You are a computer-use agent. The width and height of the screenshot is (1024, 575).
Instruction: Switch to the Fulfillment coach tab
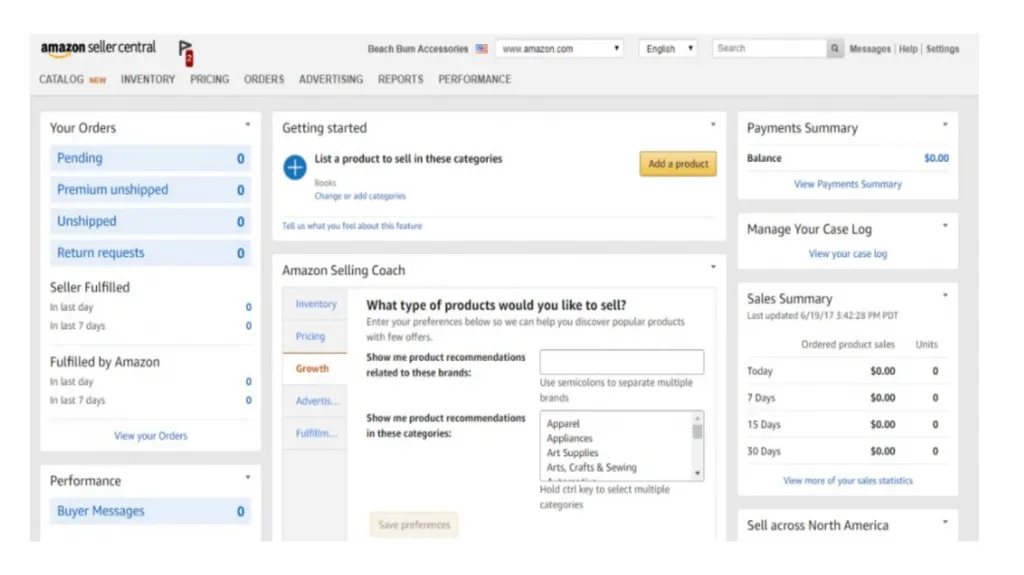coord(315,433)
